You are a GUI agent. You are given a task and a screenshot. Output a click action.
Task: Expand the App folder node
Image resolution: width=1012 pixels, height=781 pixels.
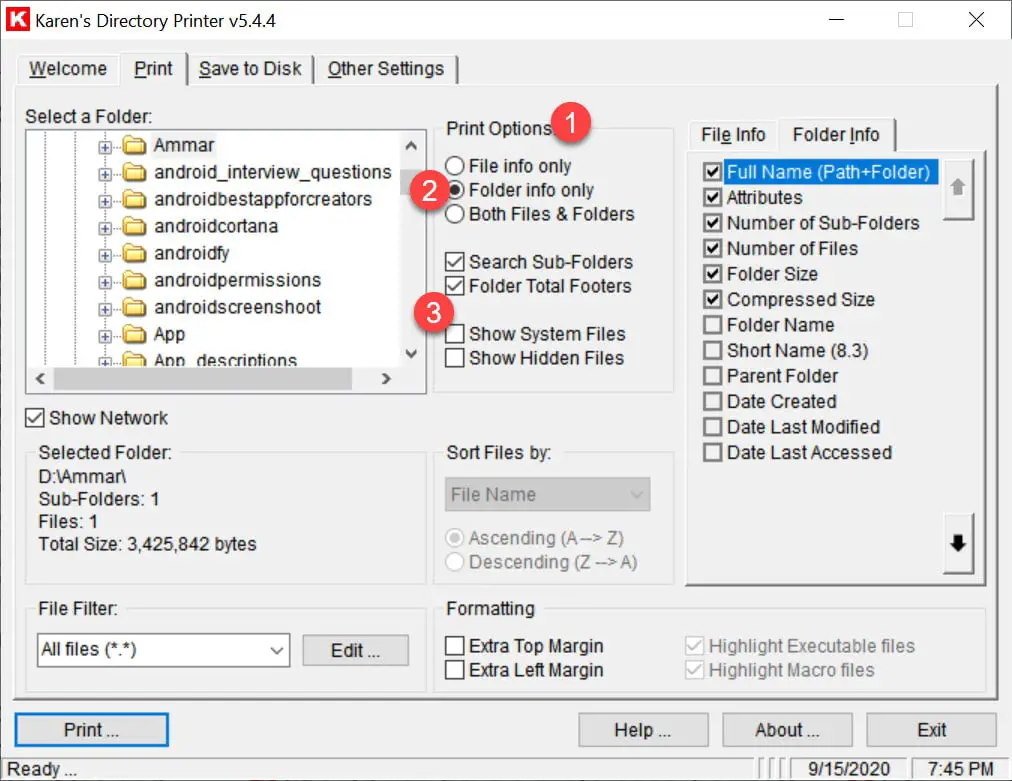pos(105,337)
